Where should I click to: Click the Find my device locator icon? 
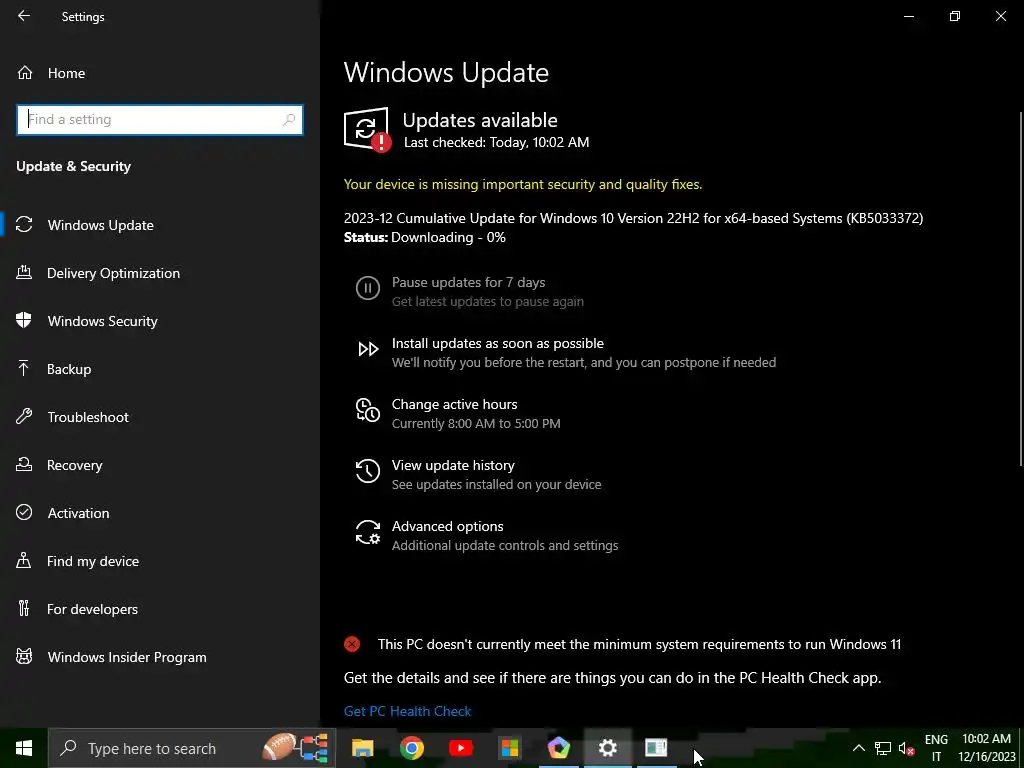24,560
